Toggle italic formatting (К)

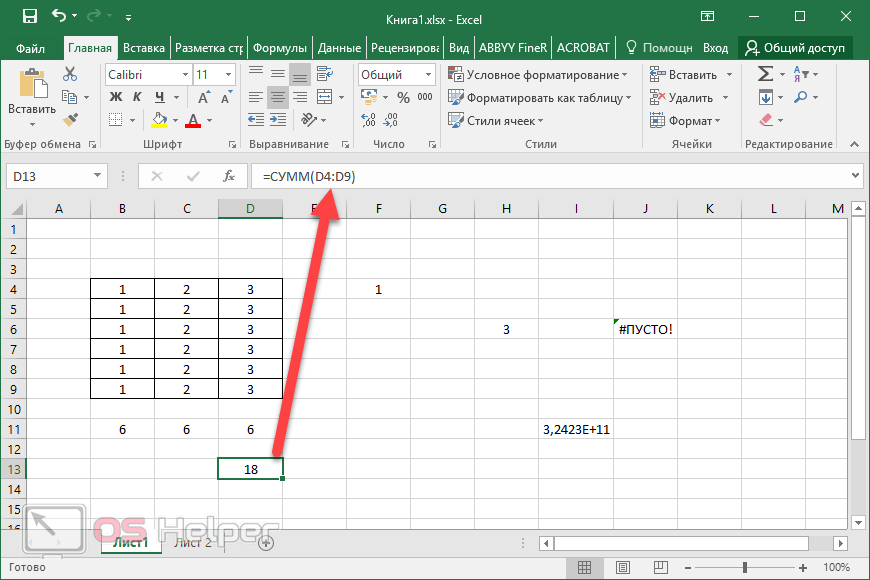pos(136,97)
